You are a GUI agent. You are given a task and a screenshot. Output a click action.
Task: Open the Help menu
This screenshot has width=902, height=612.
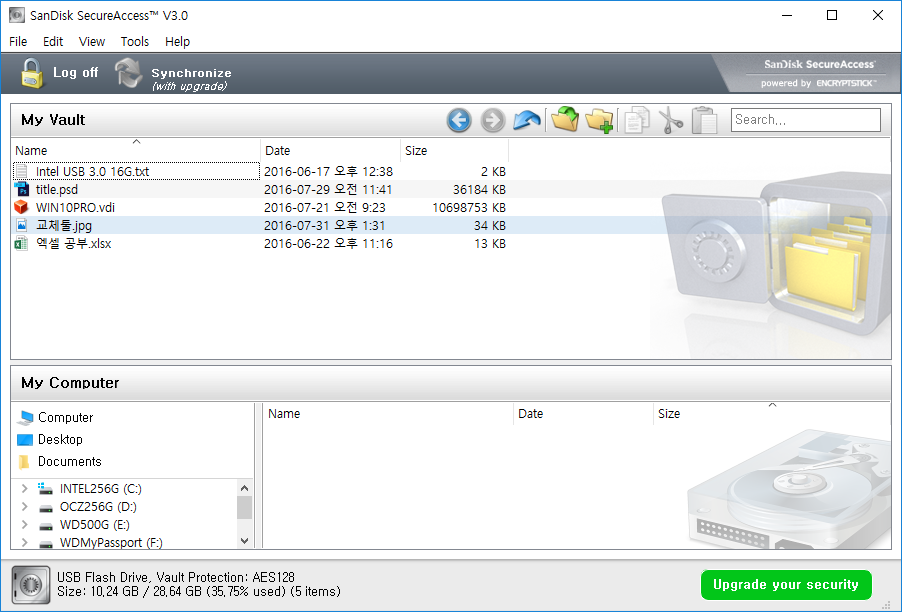(x=177, y=41)
